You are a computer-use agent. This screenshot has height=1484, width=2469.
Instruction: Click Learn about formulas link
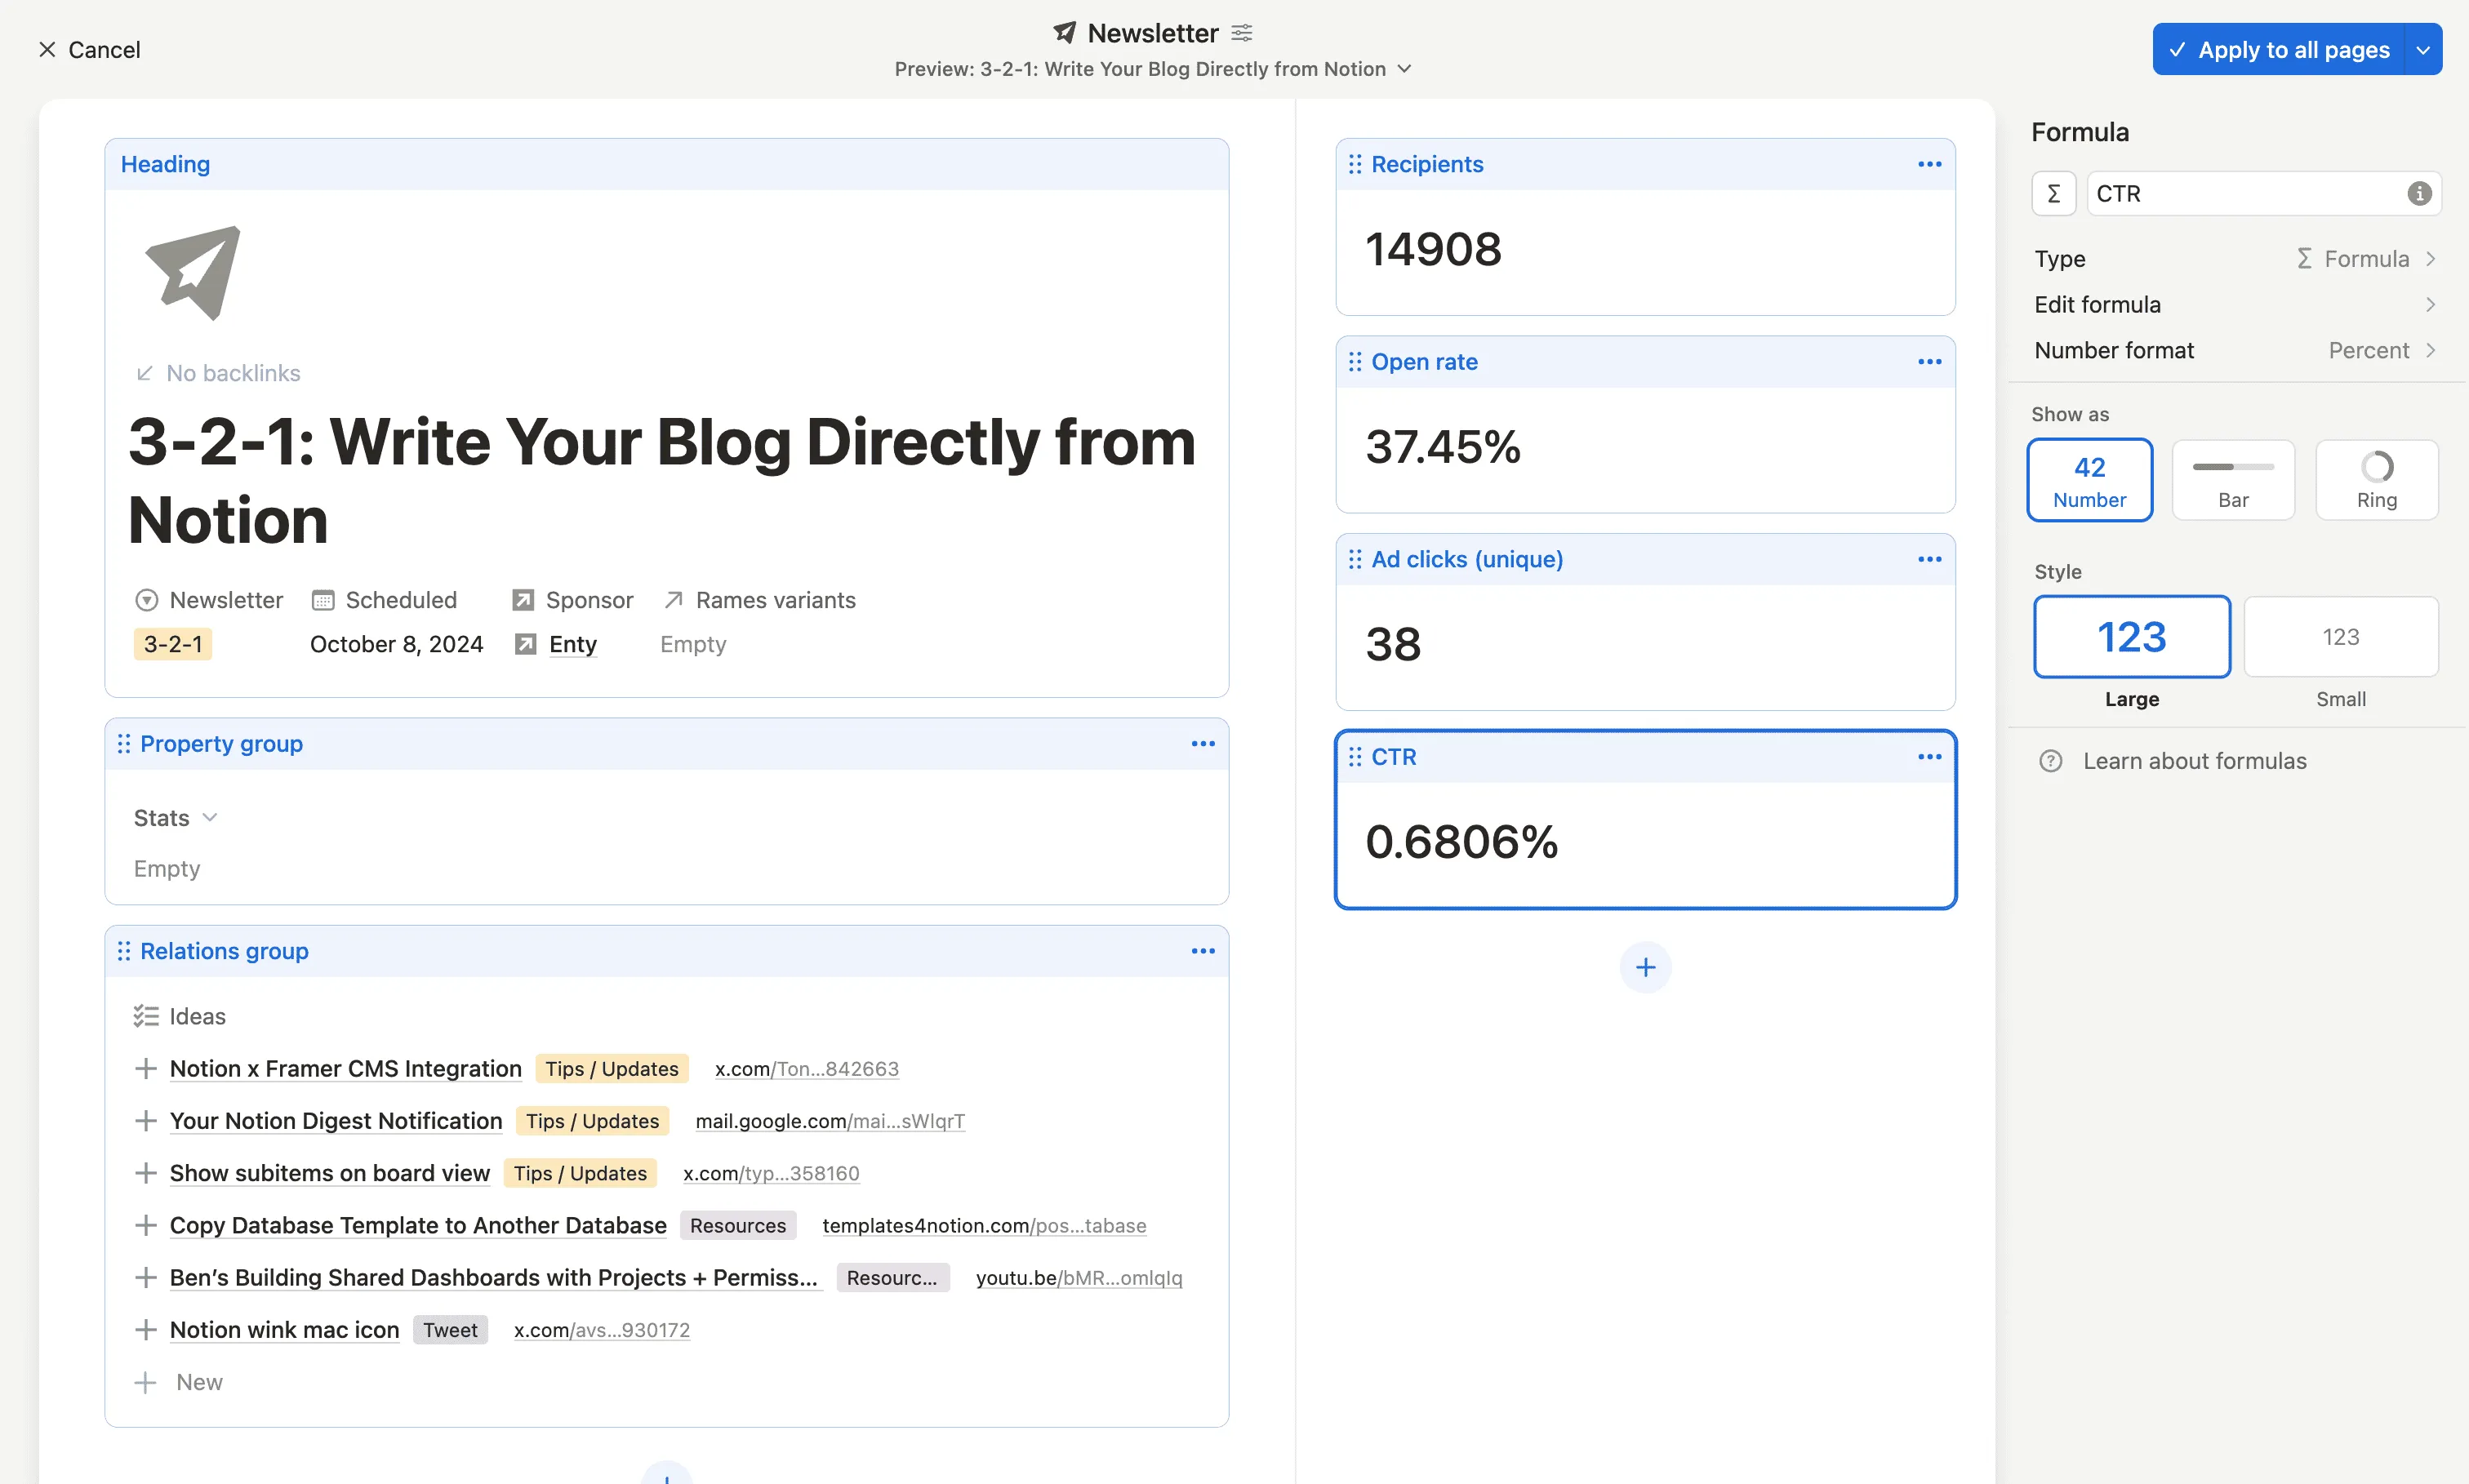[2195, 760]
